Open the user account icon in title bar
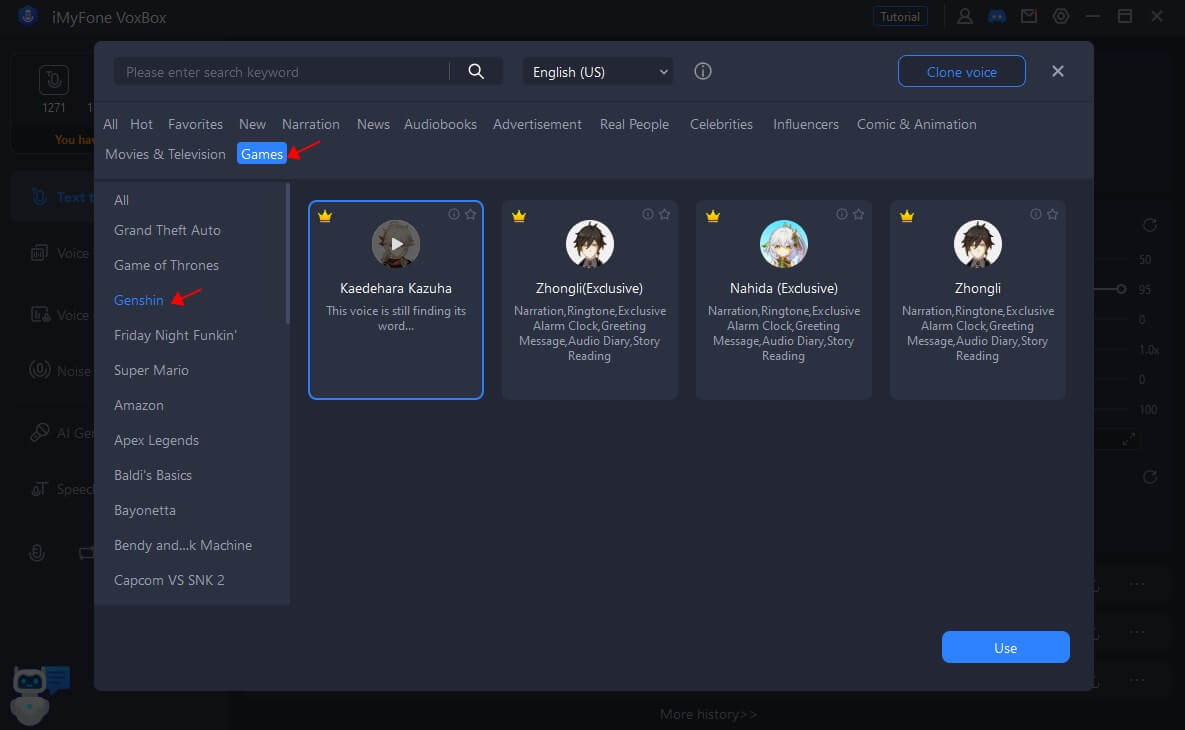The height and width of the screenshot is (730, 1185). click(964, 16)
